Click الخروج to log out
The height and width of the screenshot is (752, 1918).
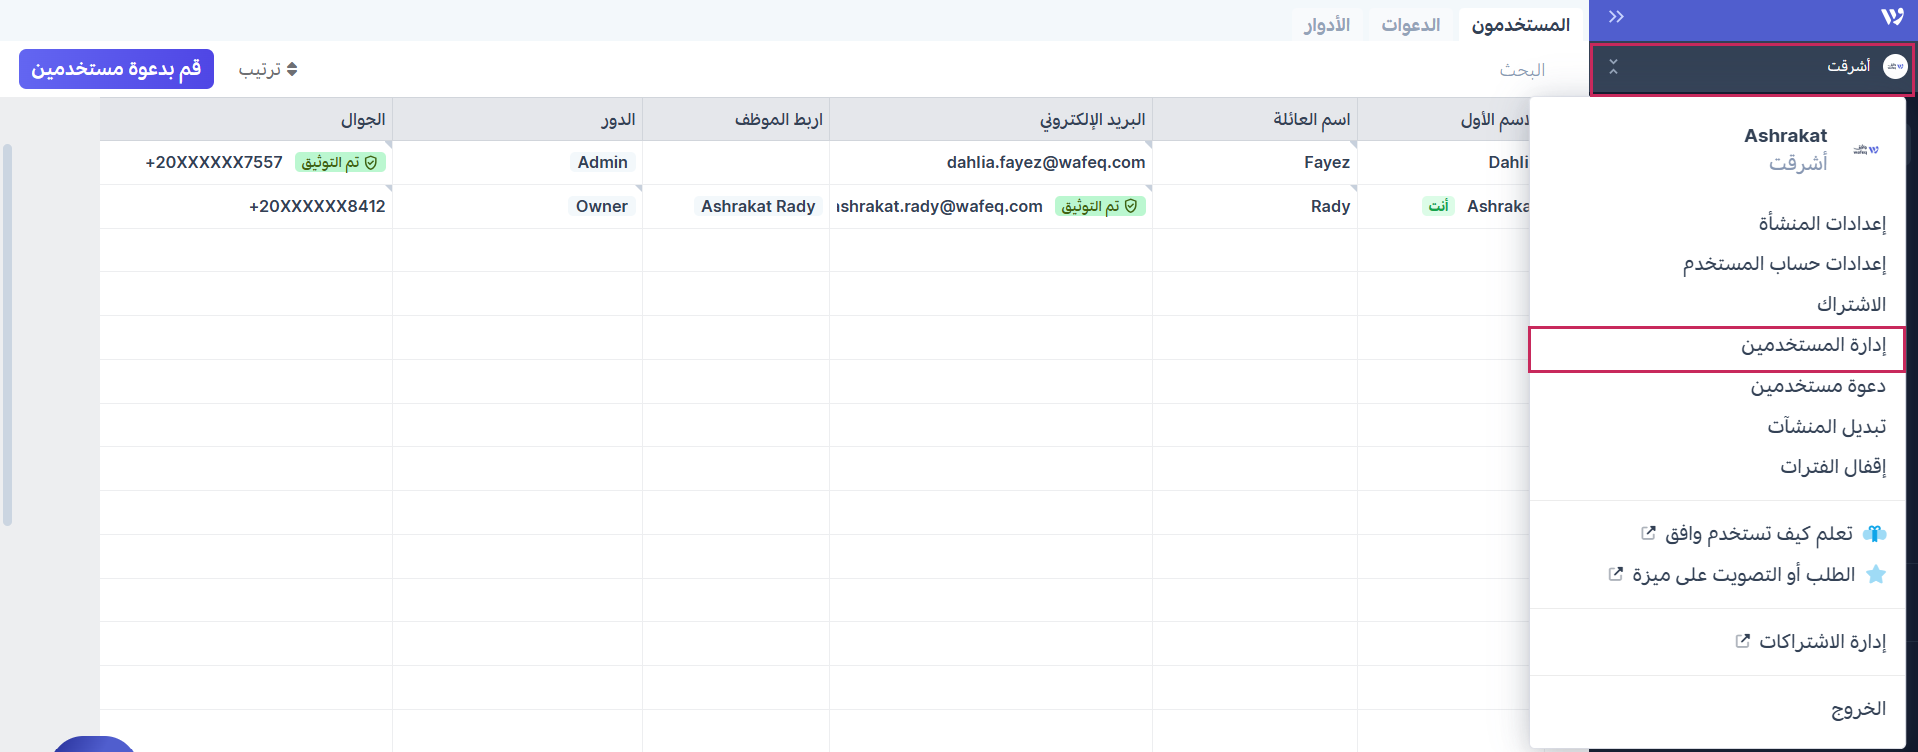[x=1857, y=710]
